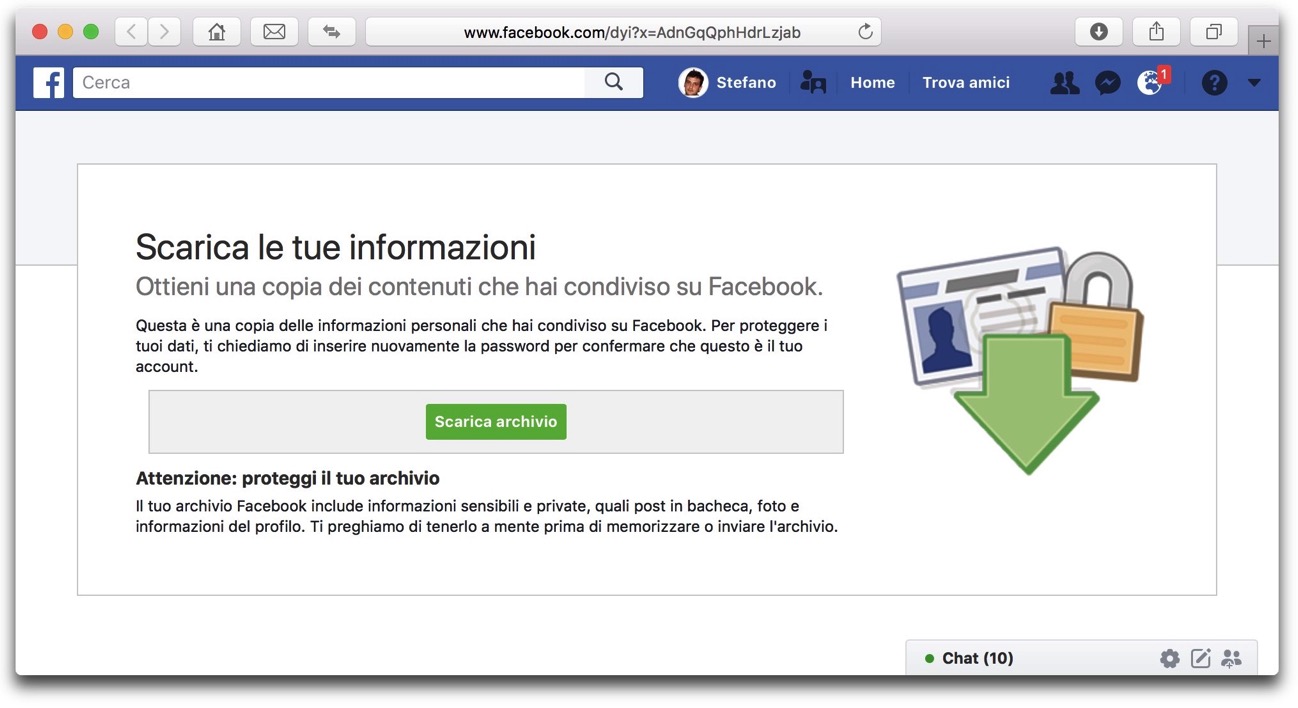
Task: Click the Safari mail toolbar button
Action: point(274,32)
